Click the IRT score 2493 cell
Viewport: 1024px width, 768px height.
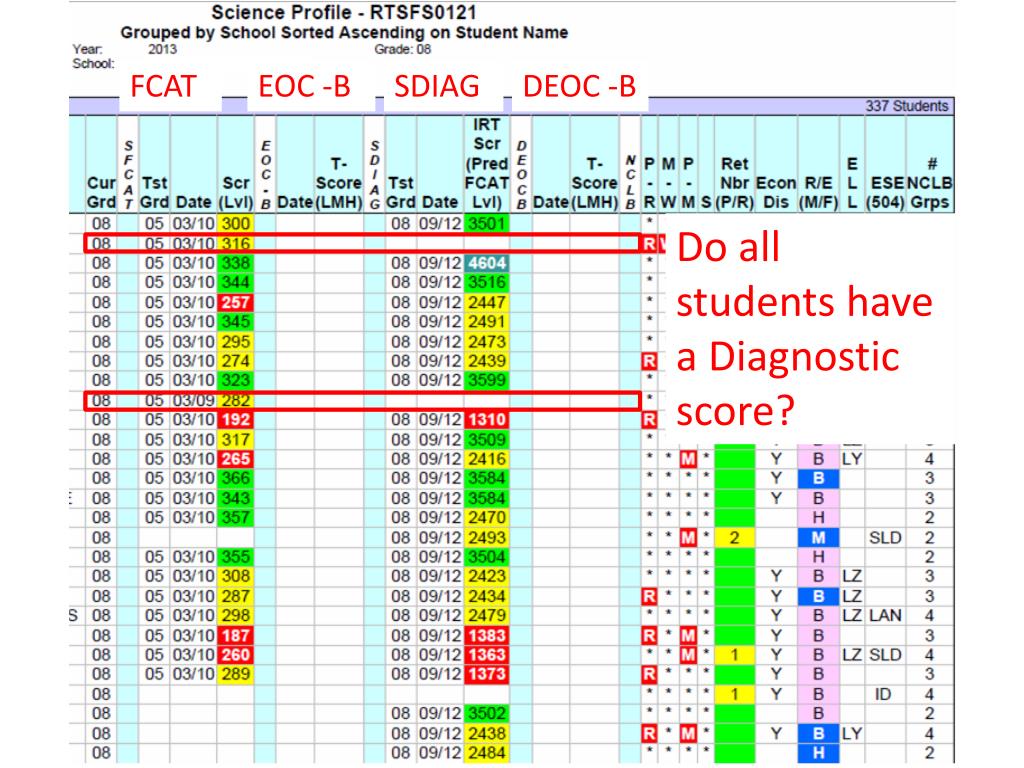487,537
